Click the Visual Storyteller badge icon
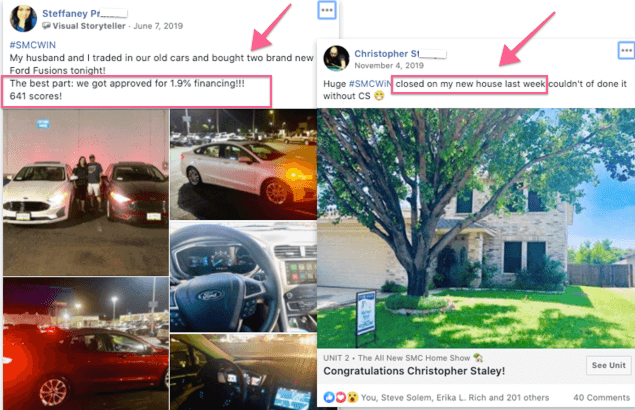Viewport: 635px width, 410px height. point(47,26)
